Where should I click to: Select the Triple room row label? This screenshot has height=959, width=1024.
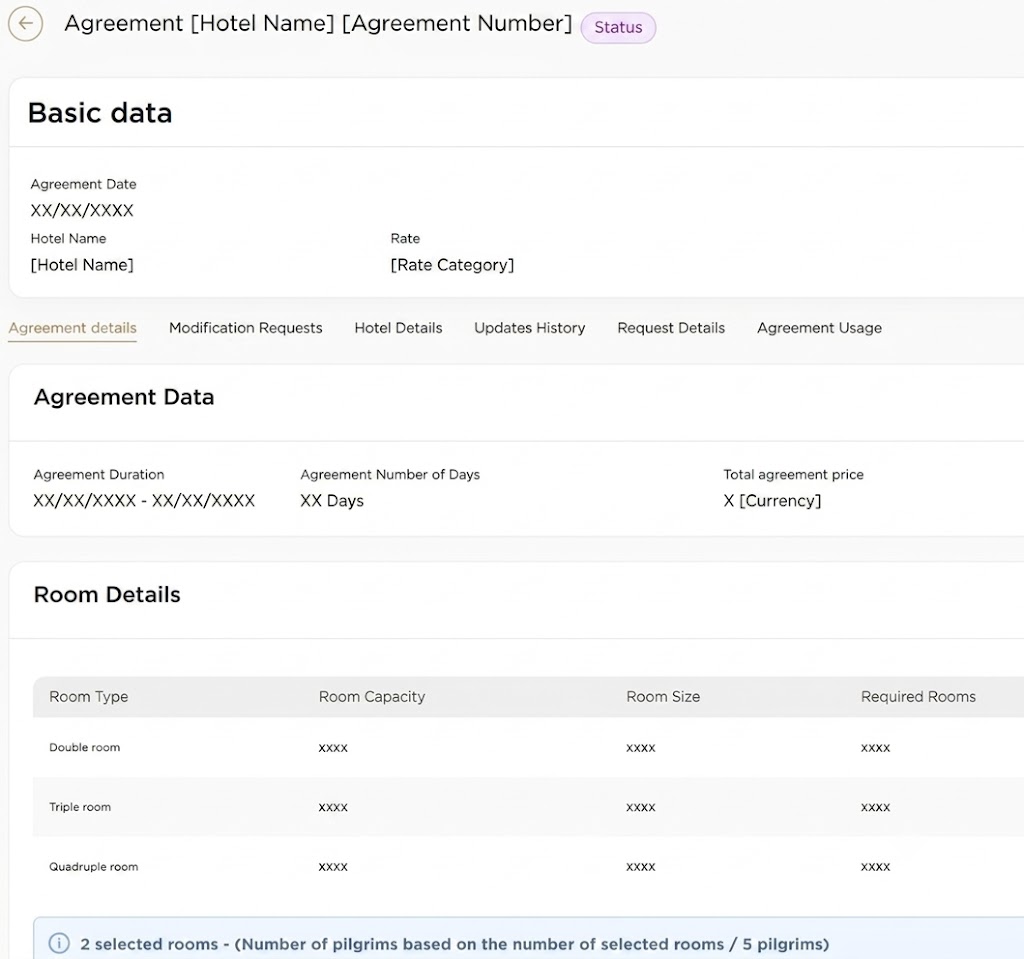[80, 807]
